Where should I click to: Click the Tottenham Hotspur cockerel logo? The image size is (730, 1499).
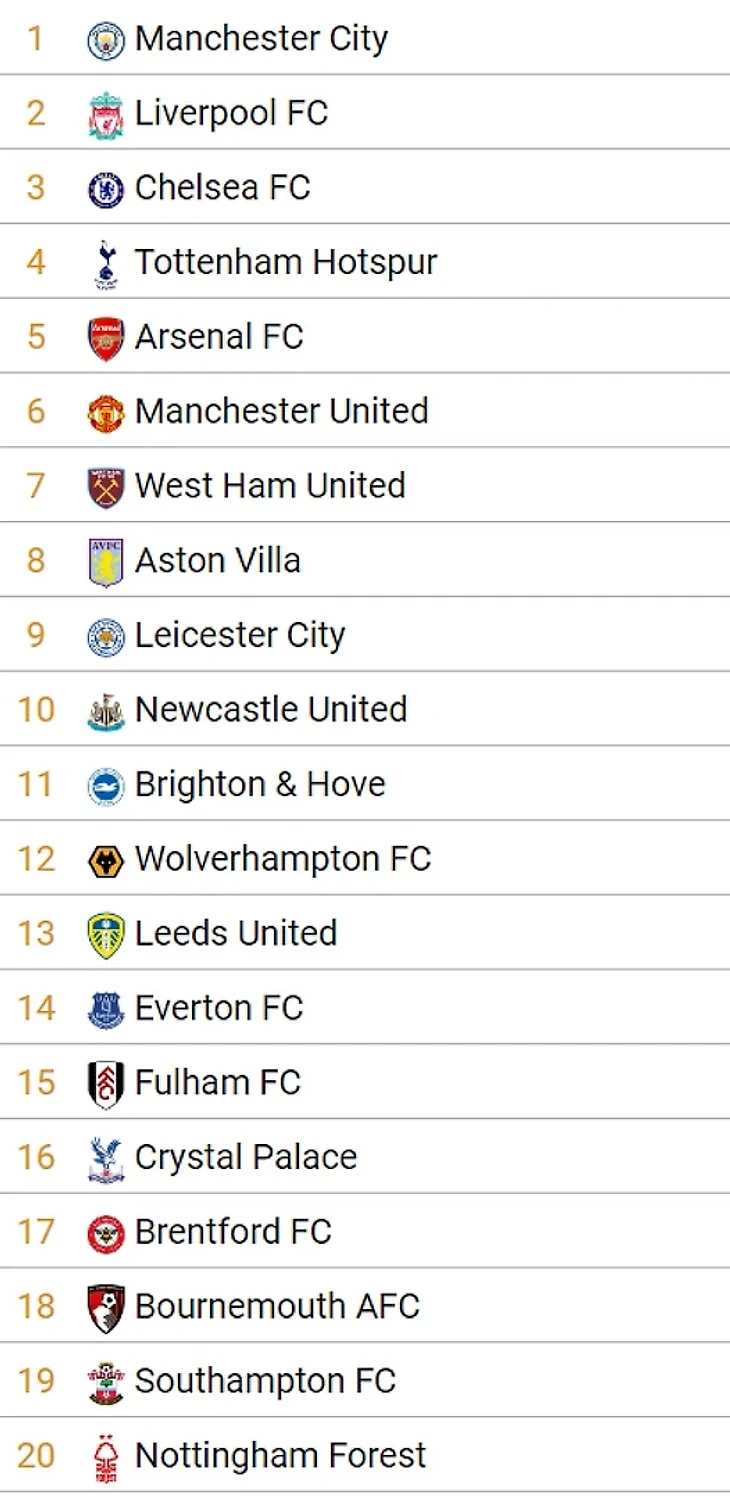pos(106,263)
